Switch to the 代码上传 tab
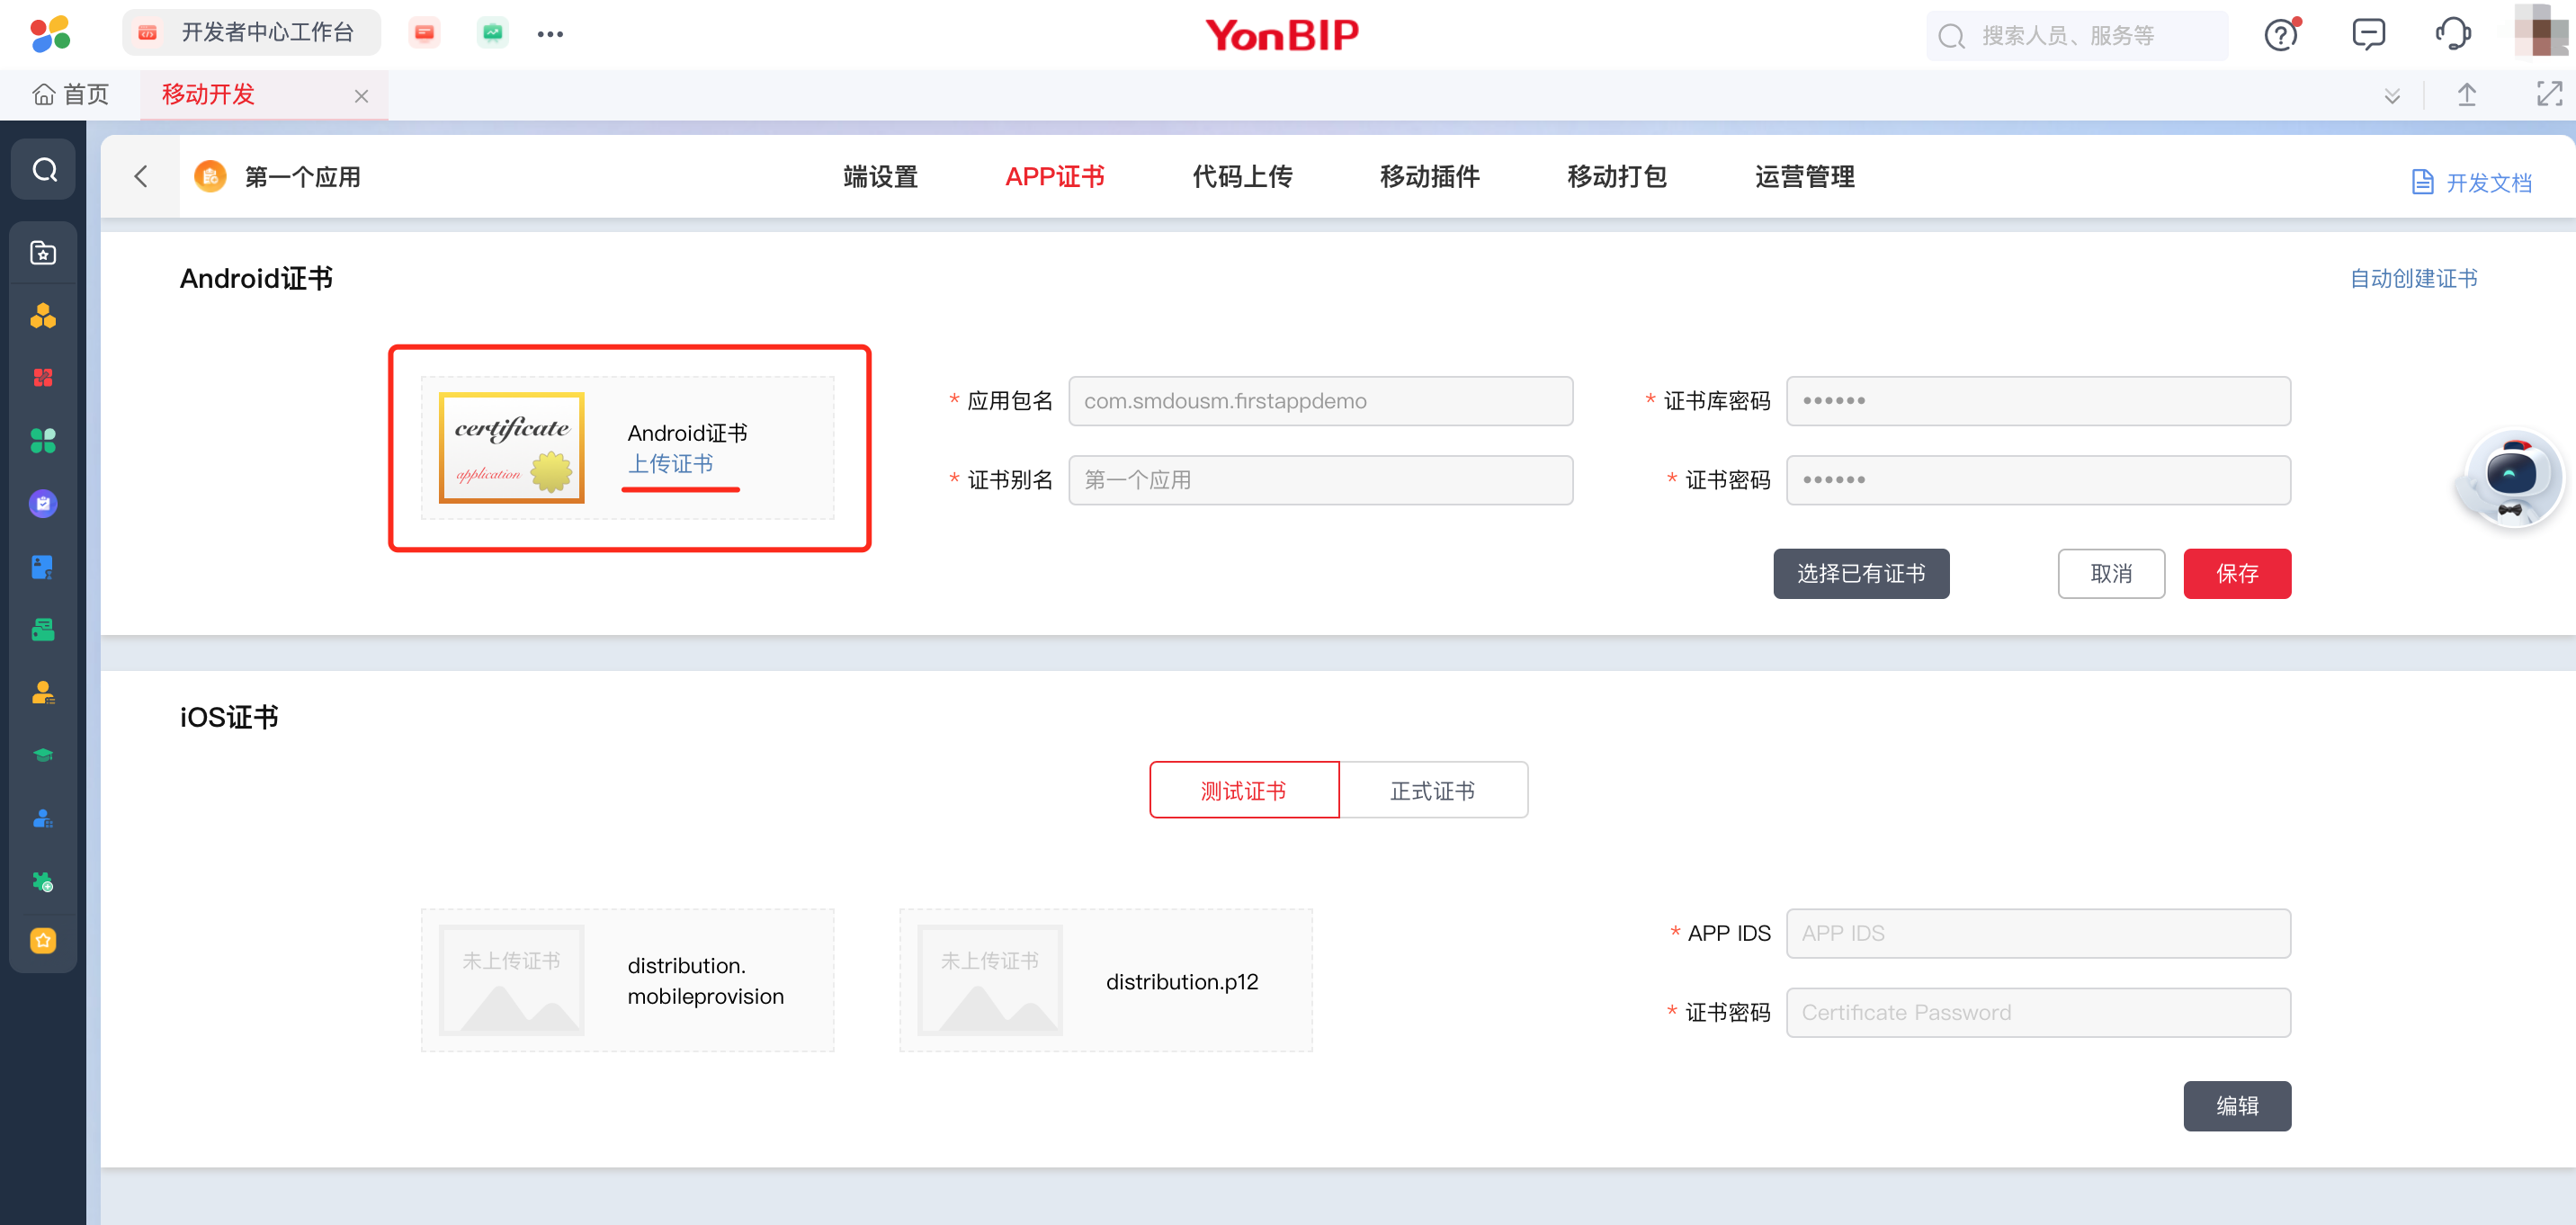The image size is (2576, 1225). click(x=1242, y=177)
